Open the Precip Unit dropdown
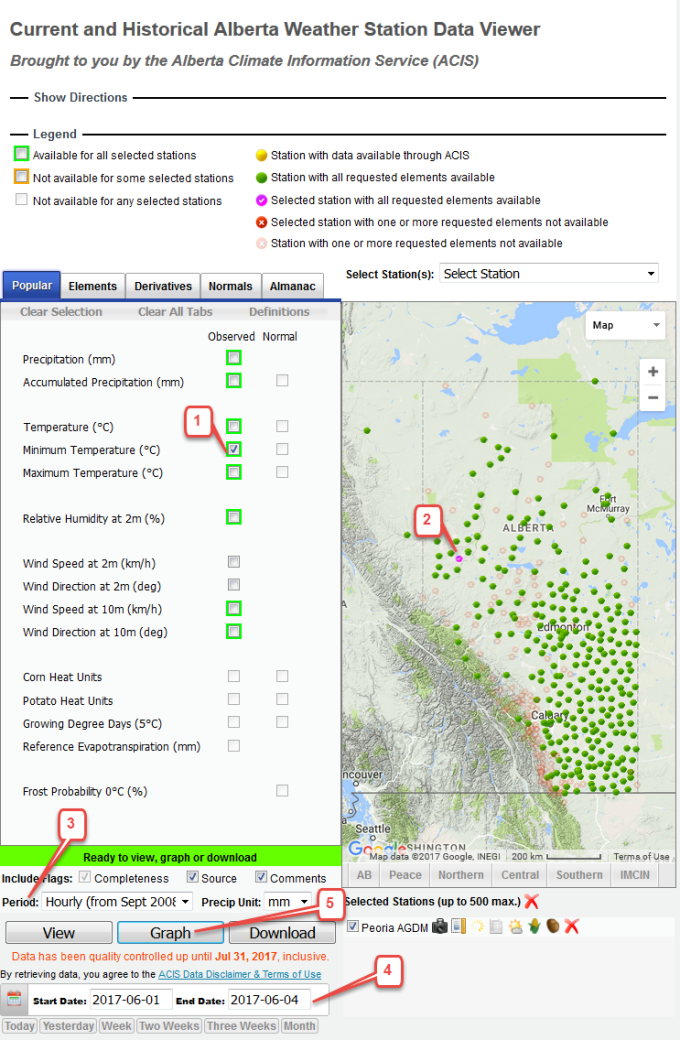 tap(287, 902)
